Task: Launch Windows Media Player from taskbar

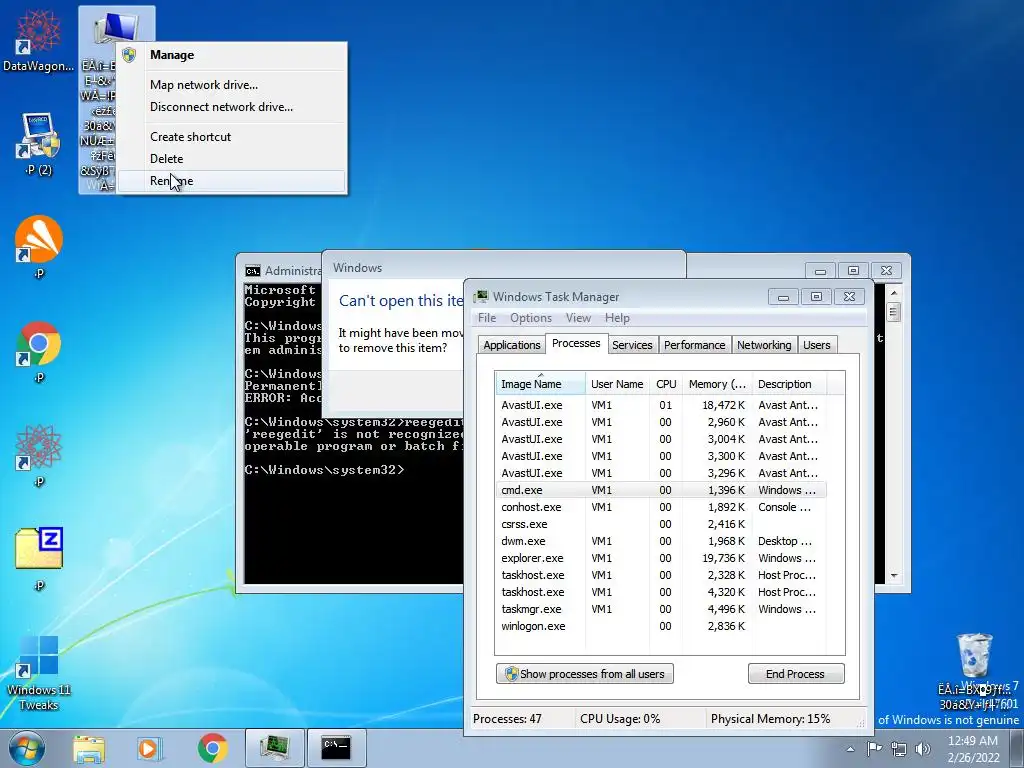Action: [150, 749]
